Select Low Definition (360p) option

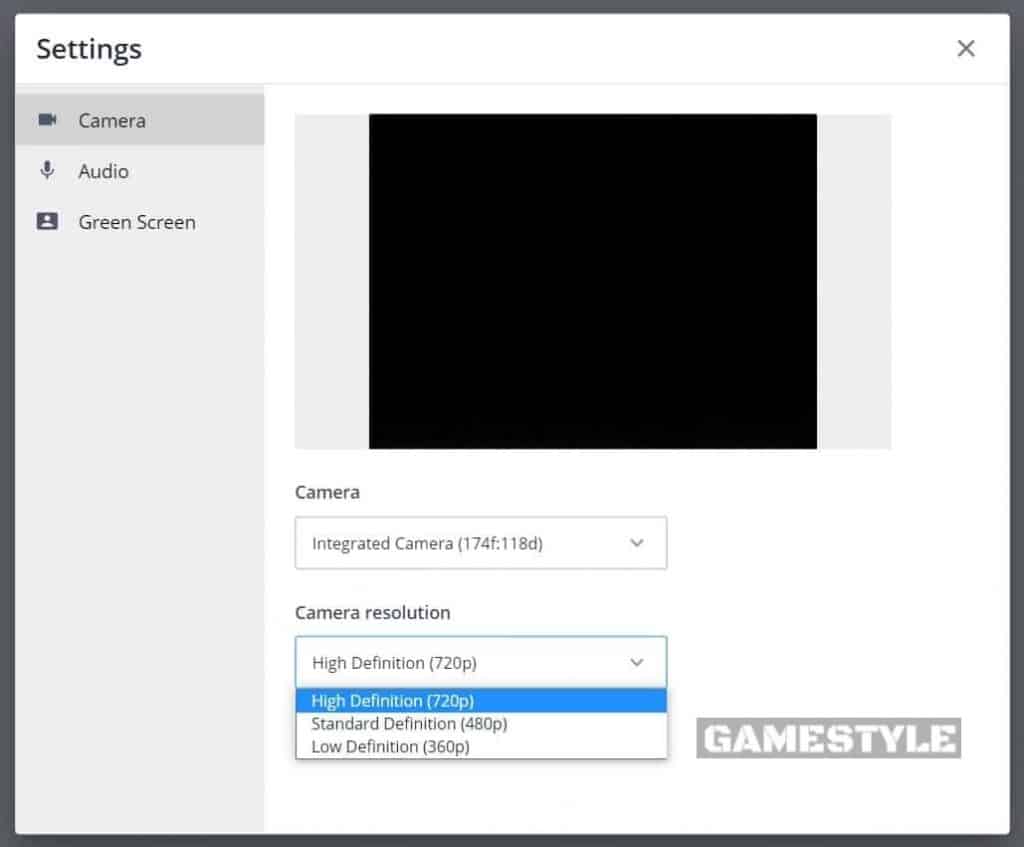pyautogui.click(x=390, y=746)
